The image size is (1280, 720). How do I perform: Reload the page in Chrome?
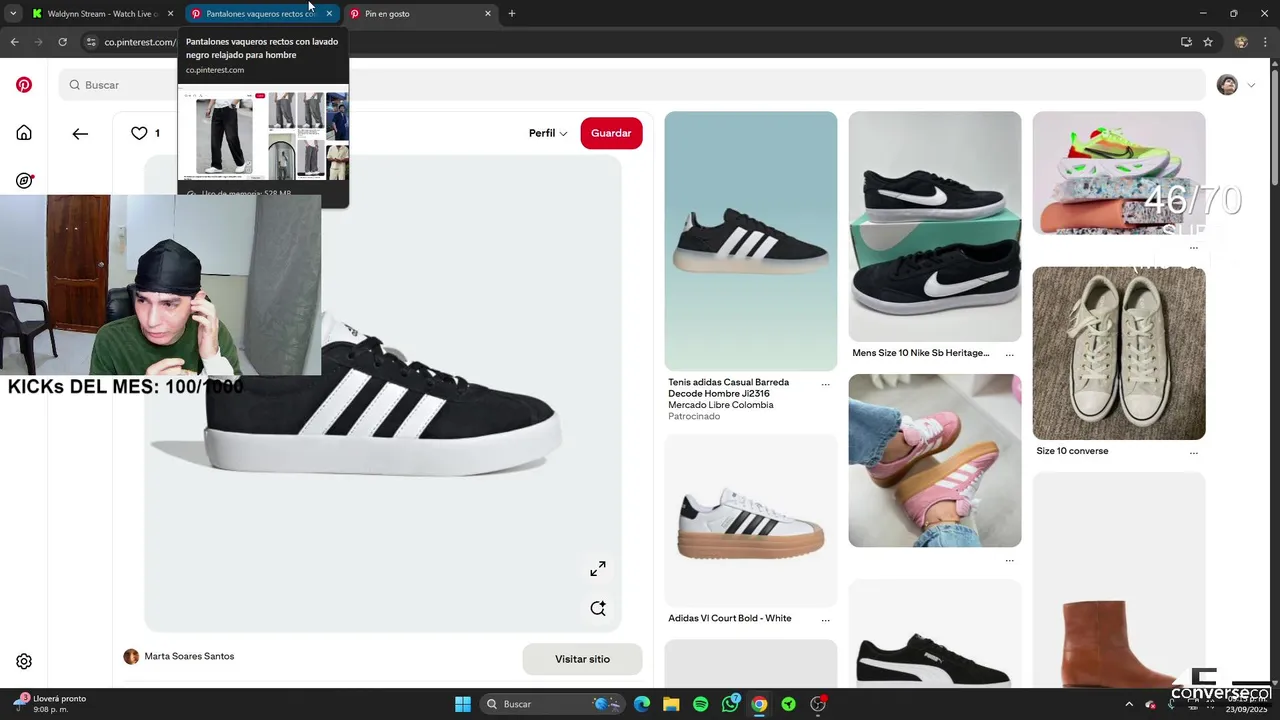click(62, 42)
